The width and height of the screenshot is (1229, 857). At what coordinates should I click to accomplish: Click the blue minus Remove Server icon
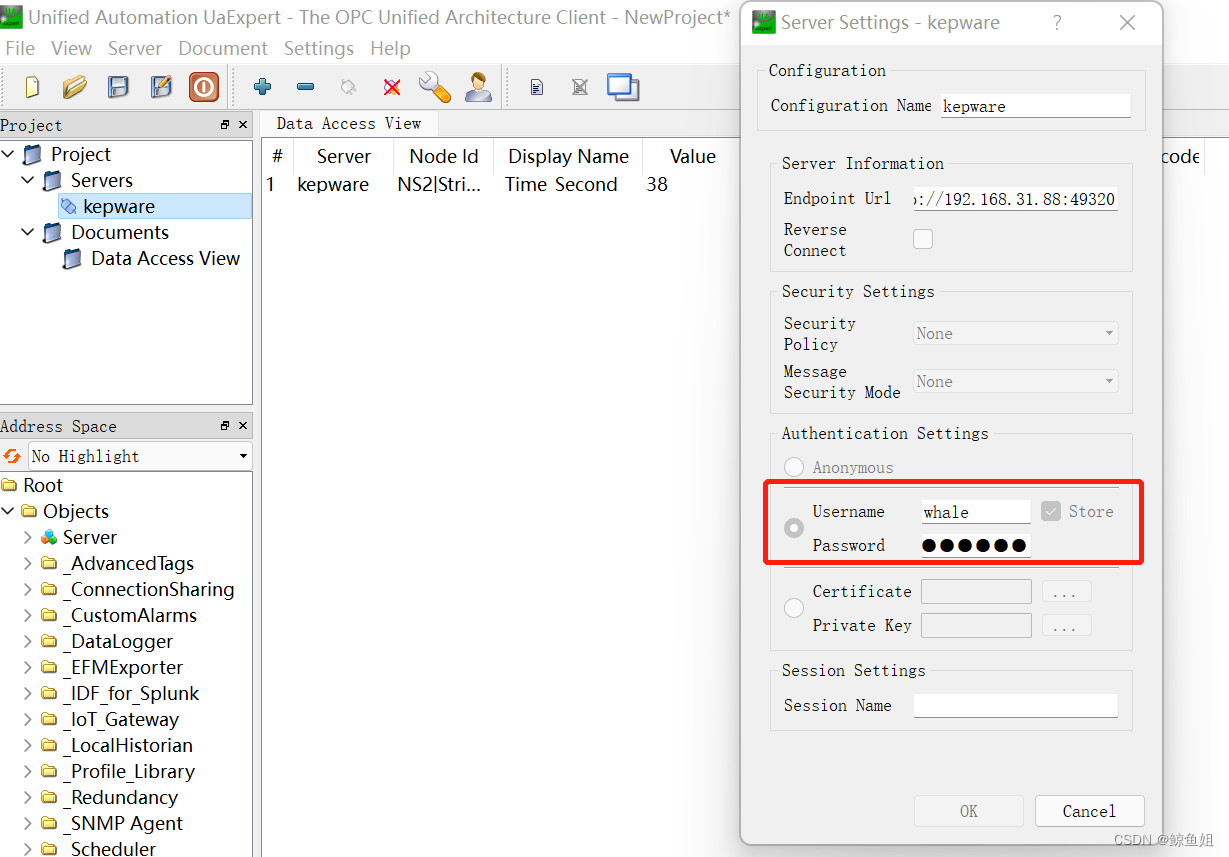click(306, 87)
